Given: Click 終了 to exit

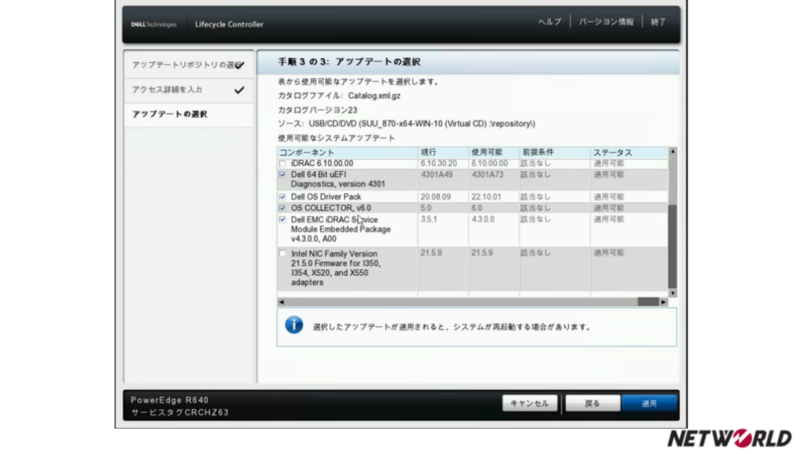Looking at the screenshot, I should [658, 22].
